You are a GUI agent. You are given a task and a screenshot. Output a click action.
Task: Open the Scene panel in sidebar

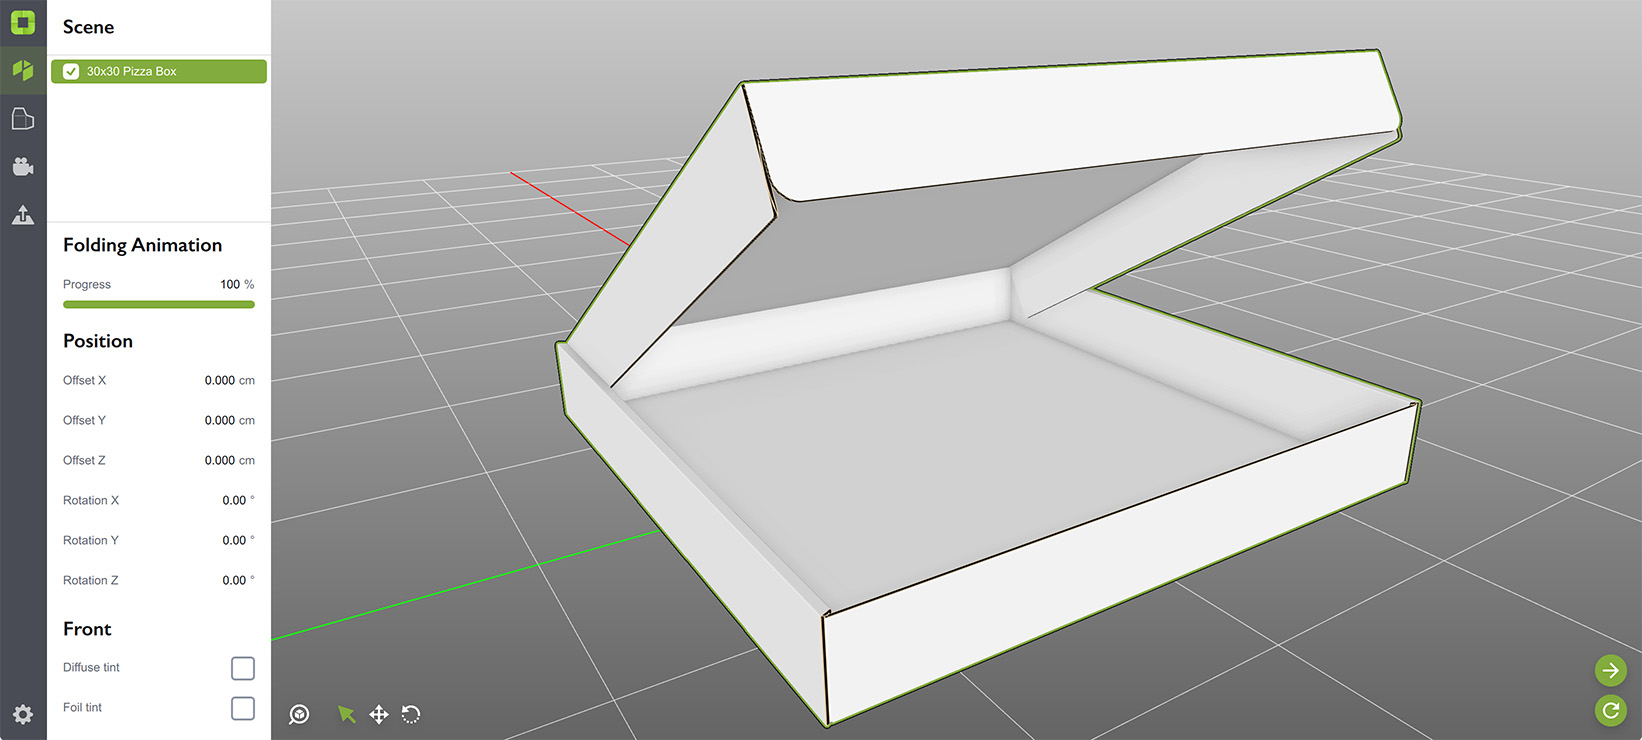click(x=23, y=71)
